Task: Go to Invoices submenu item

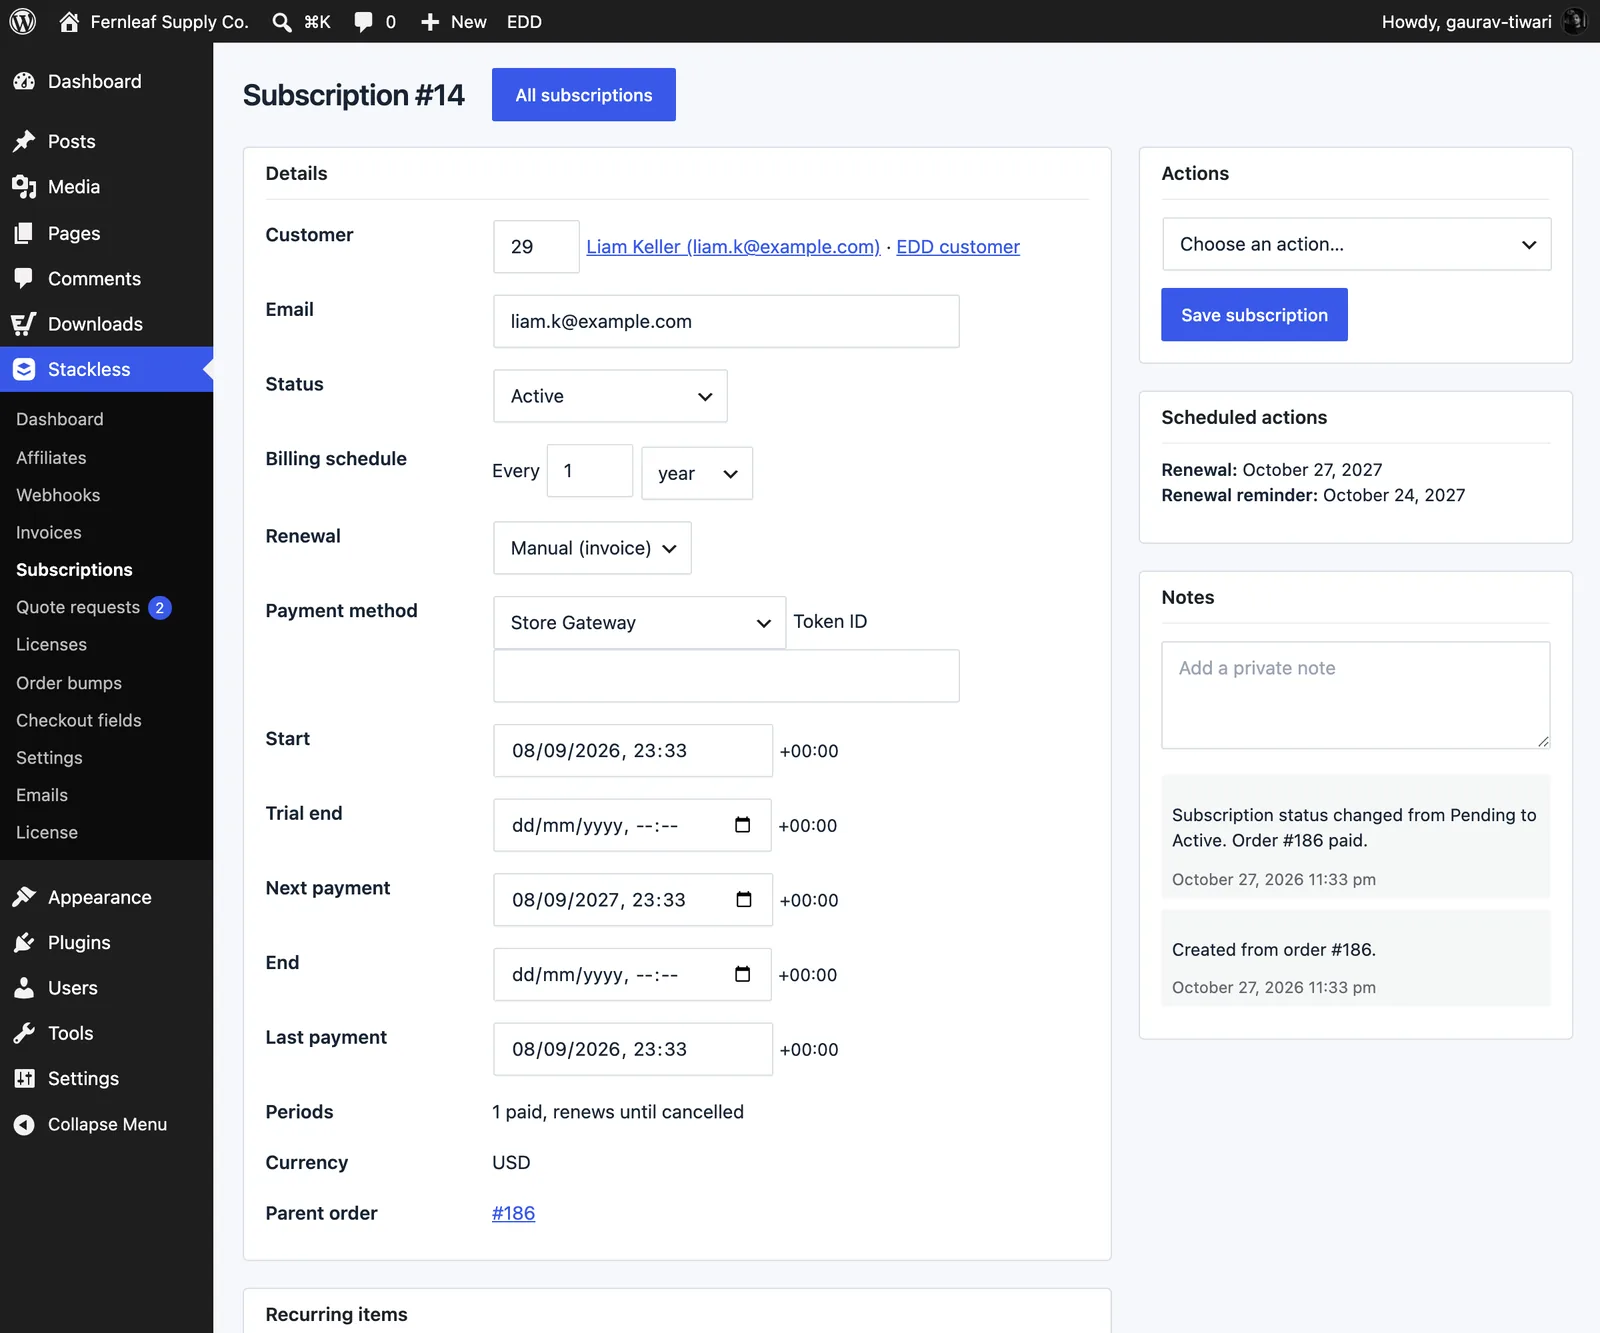Action: coord(49,532)
